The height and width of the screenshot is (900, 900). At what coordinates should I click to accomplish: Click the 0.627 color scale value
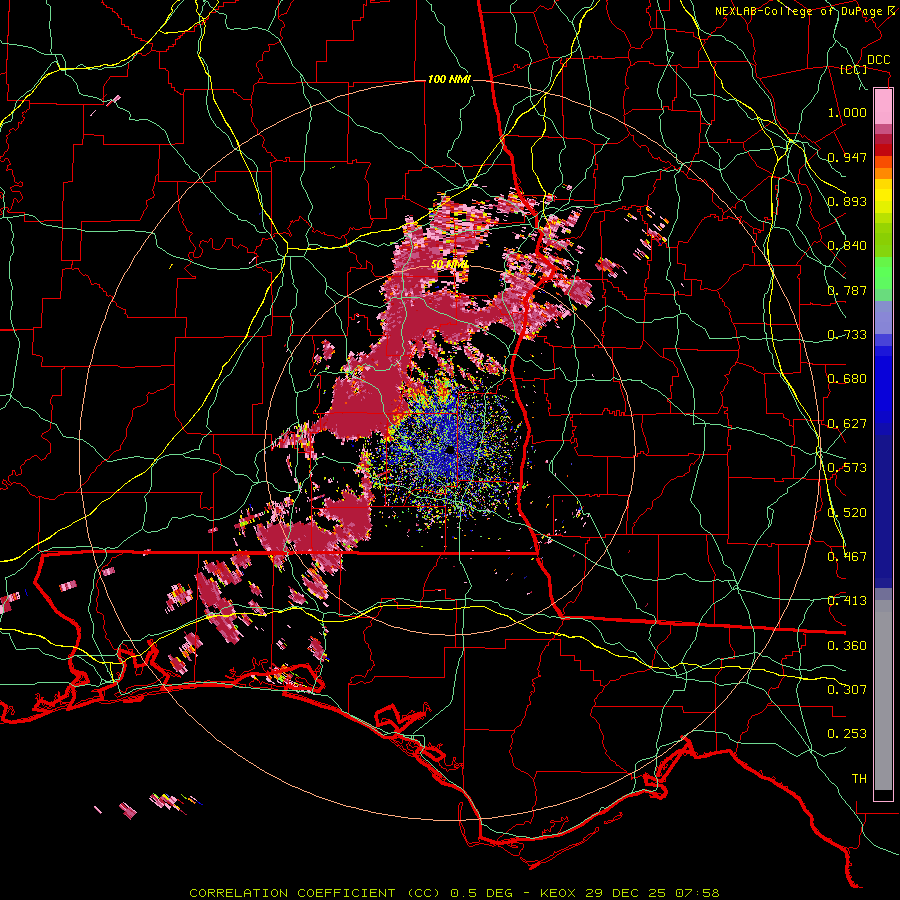847,424
